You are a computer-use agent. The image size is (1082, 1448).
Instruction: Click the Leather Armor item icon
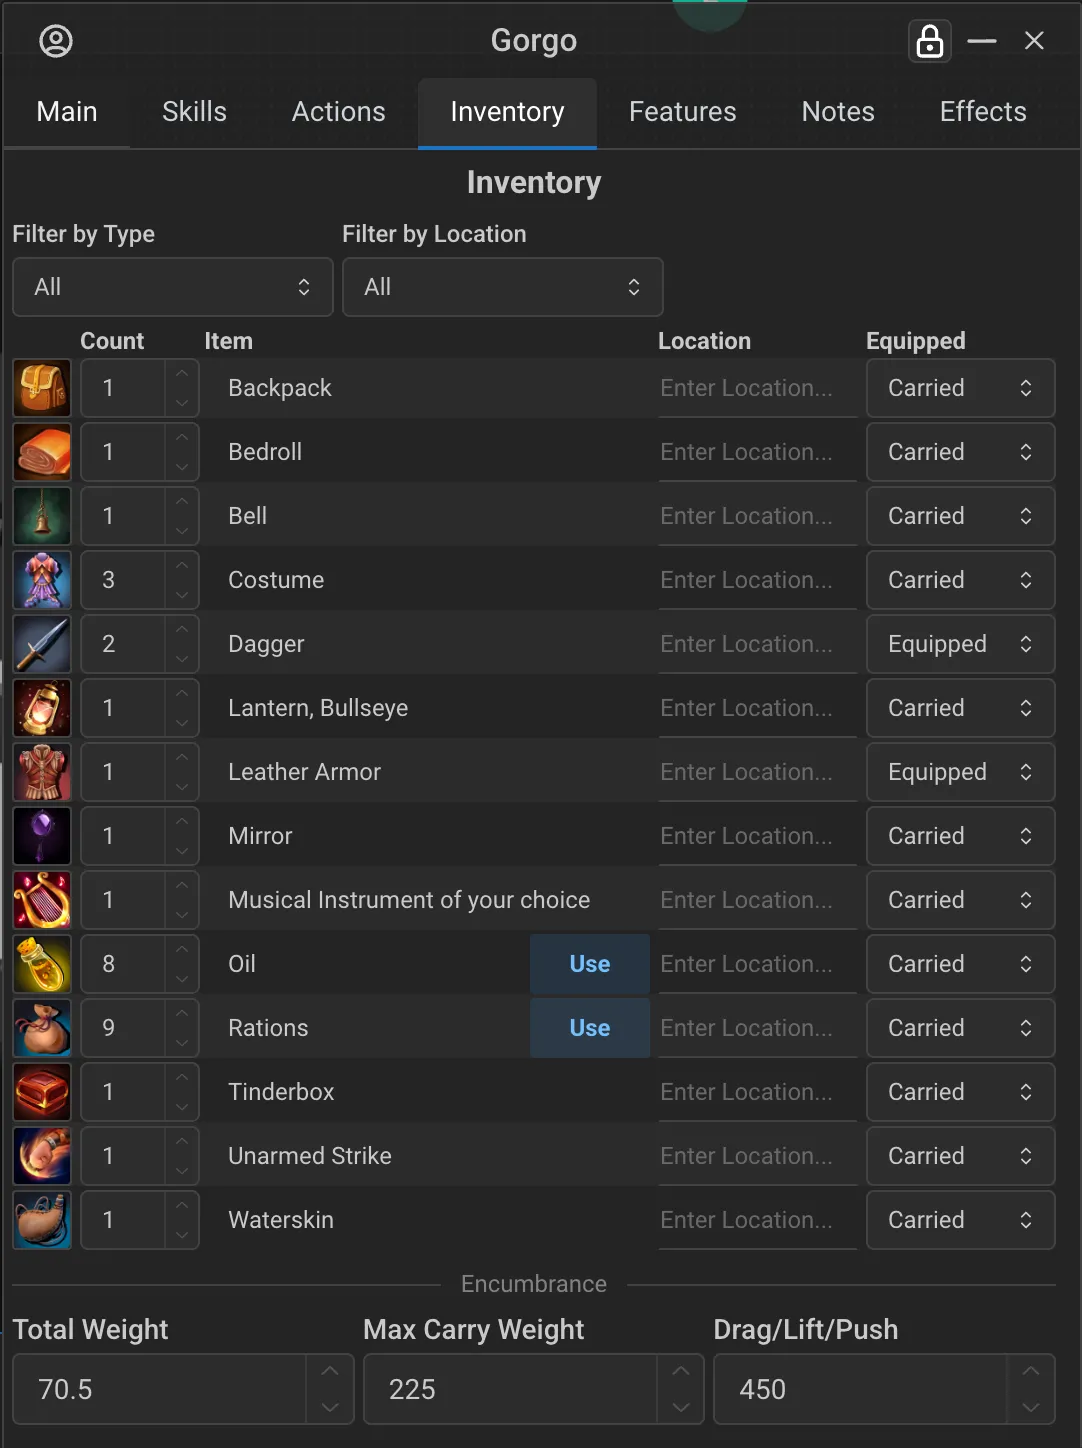[x=42, y=772]
